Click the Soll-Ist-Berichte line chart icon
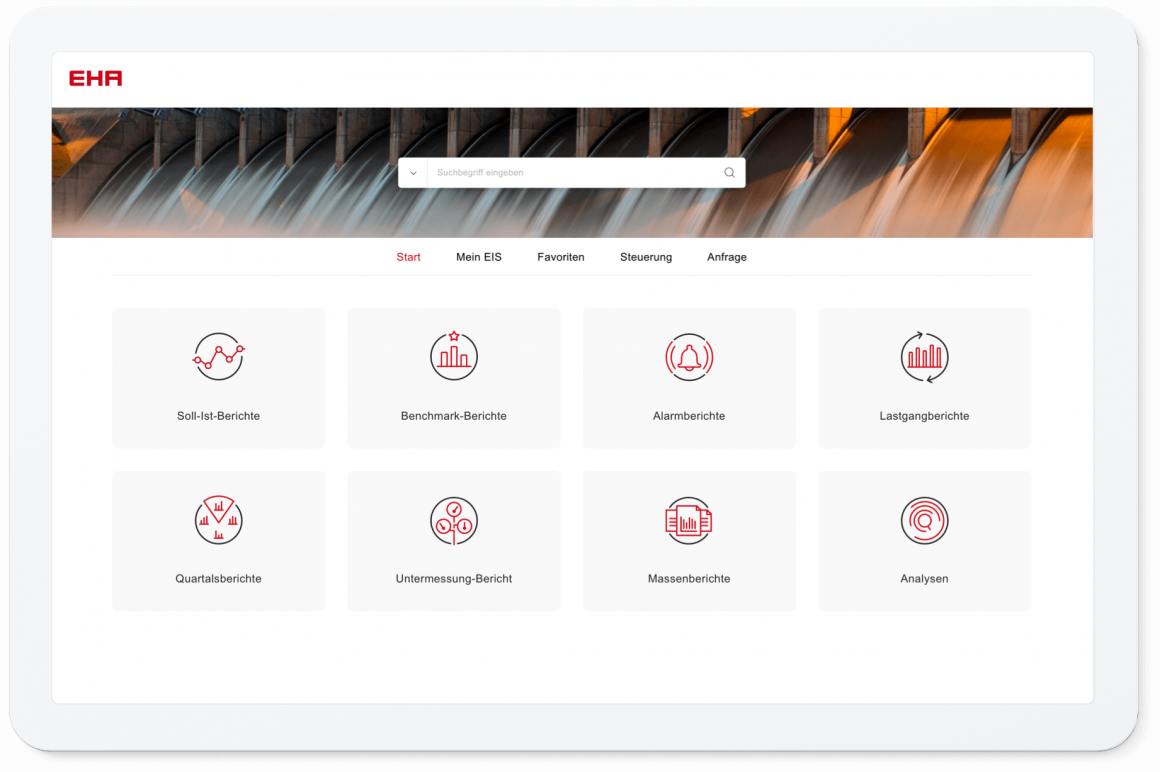Screen dimensions: 1160x772 [218, 357]
